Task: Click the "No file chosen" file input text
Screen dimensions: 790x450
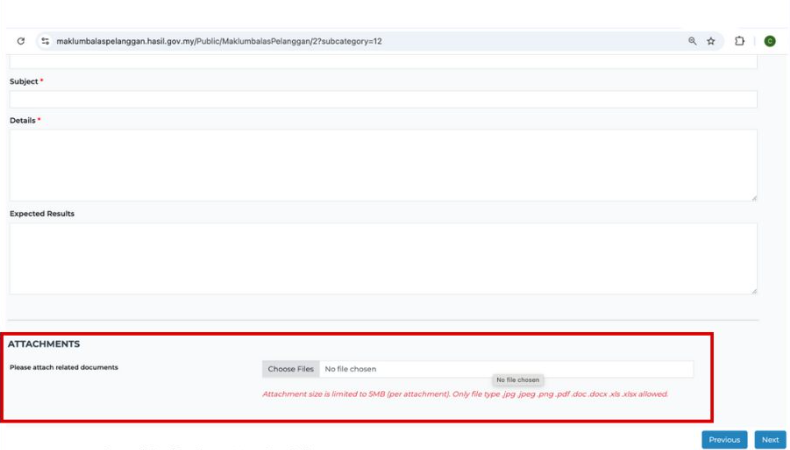Action: pos(350,369)
